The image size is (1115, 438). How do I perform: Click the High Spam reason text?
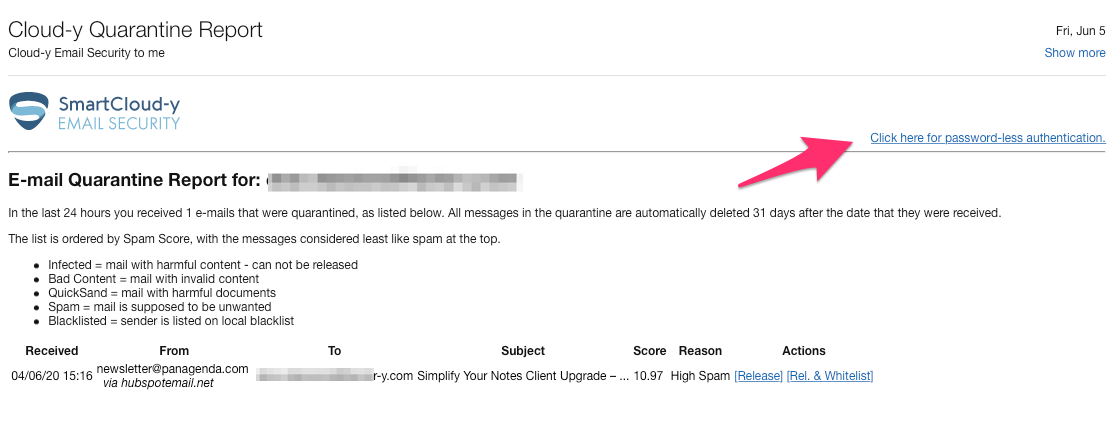point(700,376)
